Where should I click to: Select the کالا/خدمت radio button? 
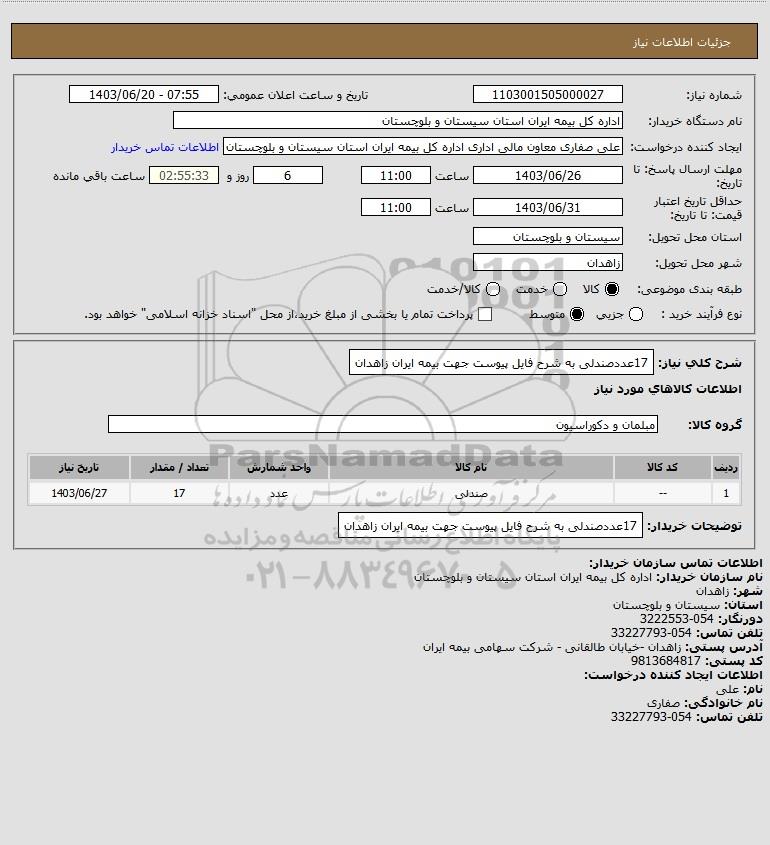click(x=492, y=289)
